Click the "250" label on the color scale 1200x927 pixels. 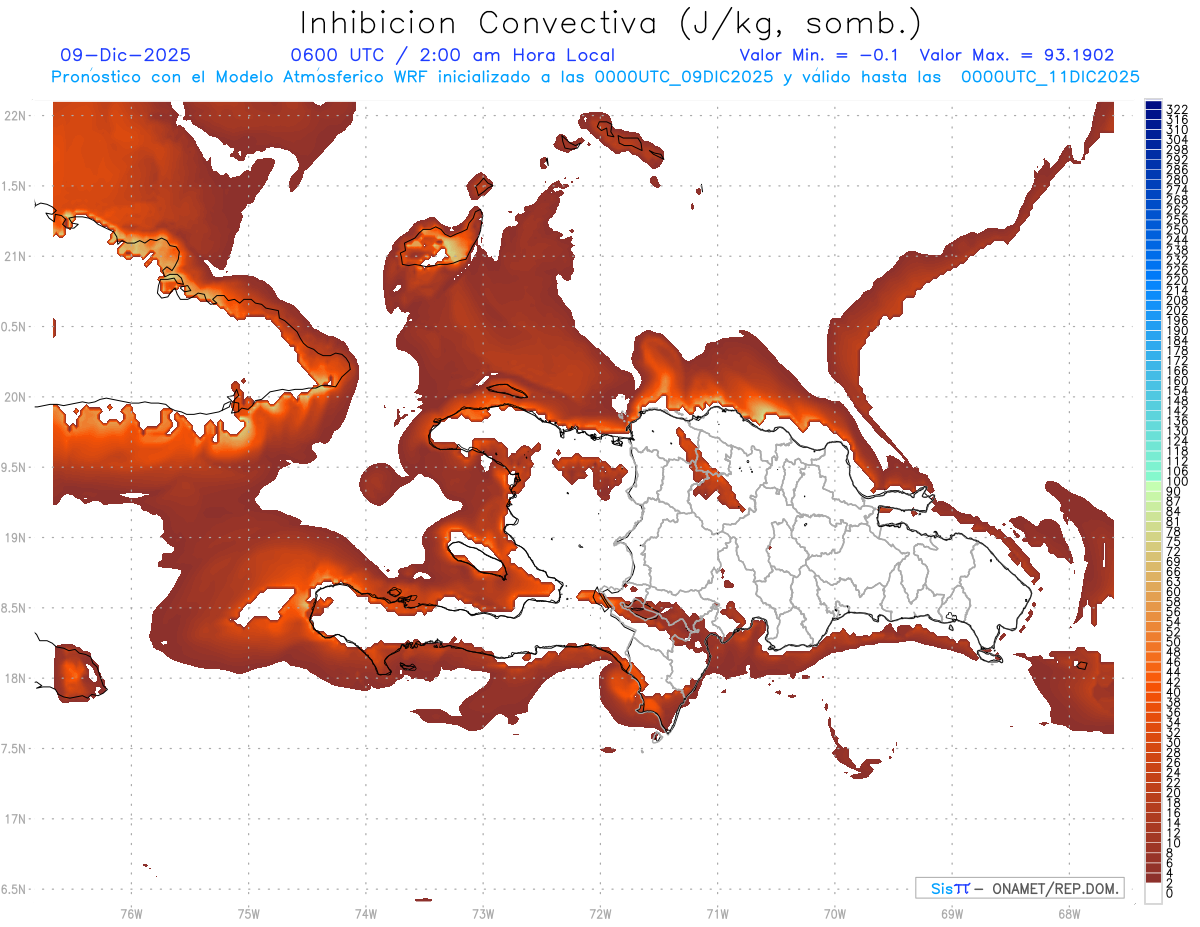(1176, 230)
